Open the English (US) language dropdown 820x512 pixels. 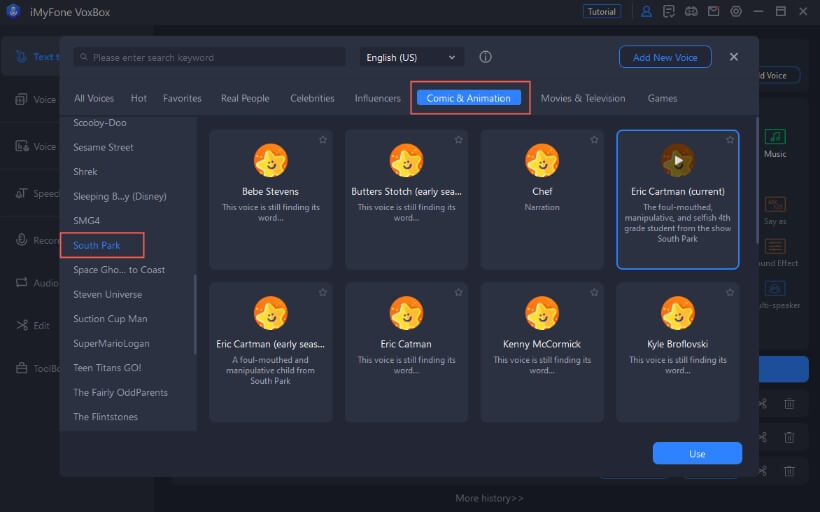click(x=411, y=57)
